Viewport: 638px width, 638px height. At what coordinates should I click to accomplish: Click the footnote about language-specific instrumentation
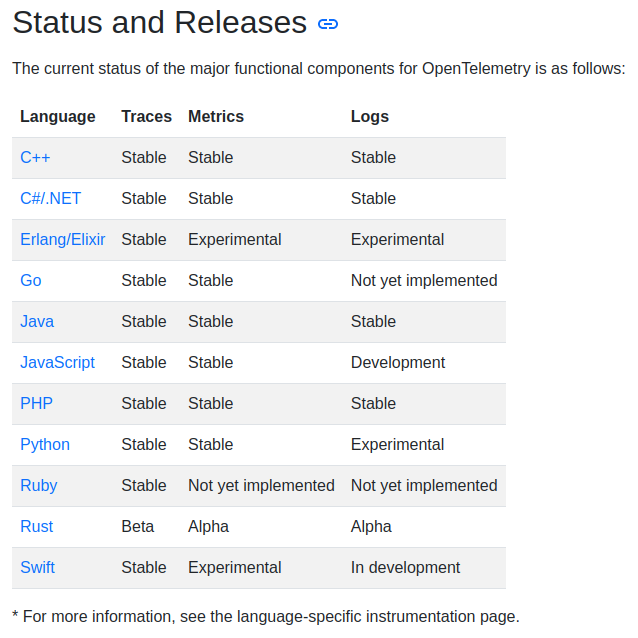point(266,616)
